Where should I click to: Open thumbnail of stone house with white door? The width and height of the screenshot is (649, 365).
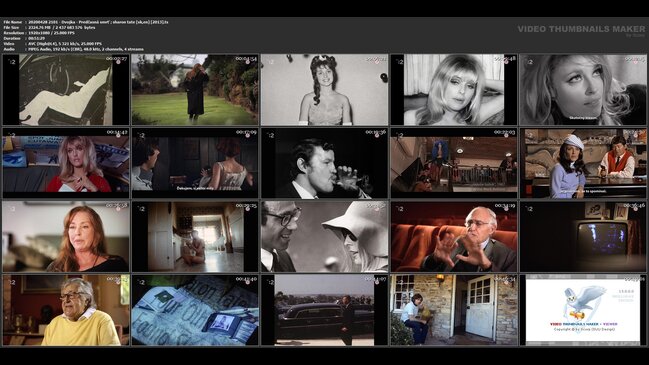(454, 310)
